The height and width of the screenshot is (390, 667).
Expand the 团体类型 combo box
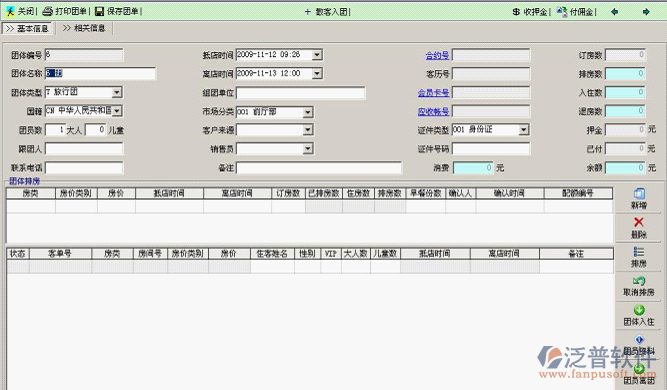coord(117,92)
